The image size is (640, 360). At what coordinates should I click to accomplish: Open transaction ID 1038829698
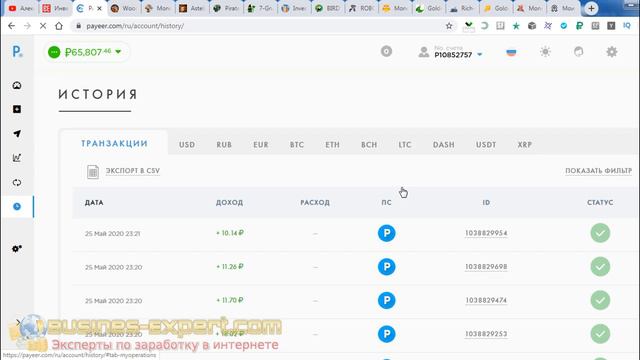pyautogui.click(x=486, y=267)
